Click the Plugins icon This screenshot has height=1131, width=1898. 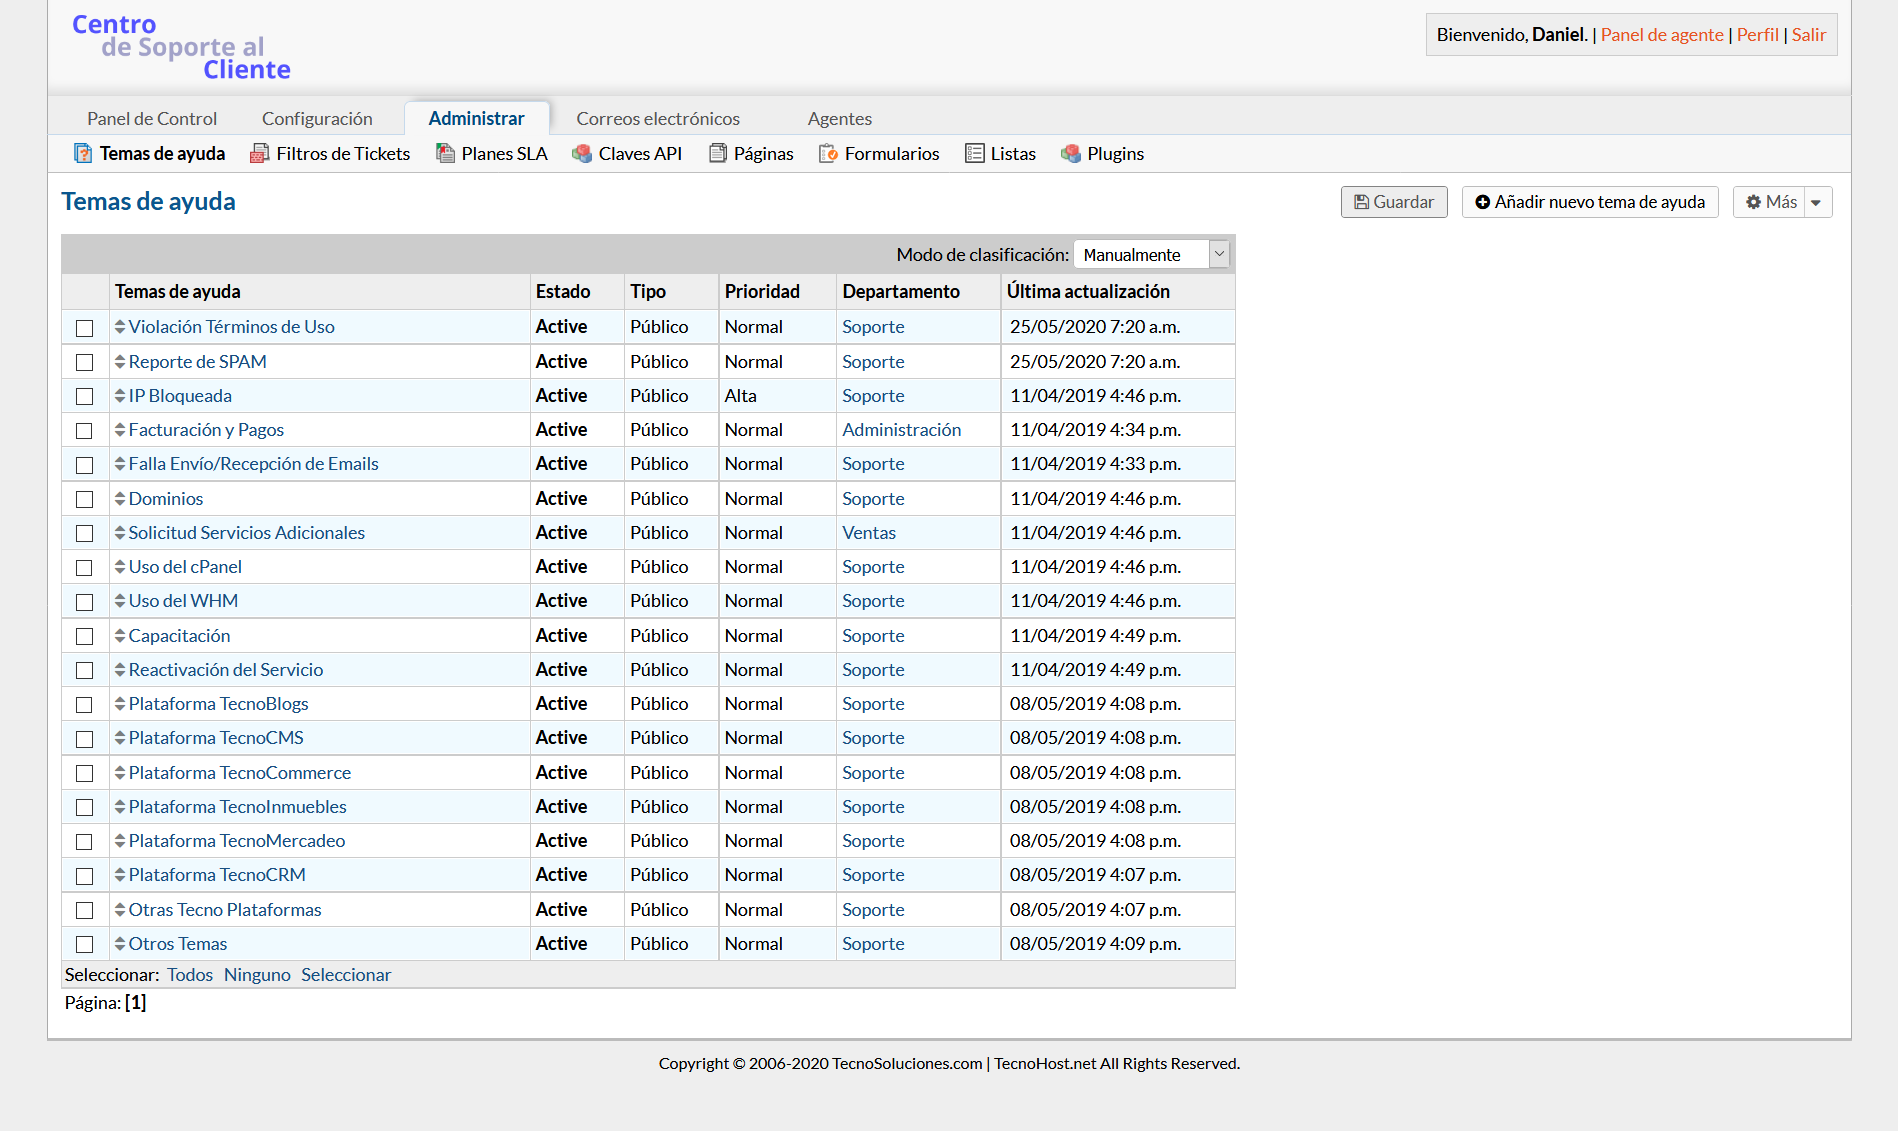pyautogui.click(x=1071, y=154)
